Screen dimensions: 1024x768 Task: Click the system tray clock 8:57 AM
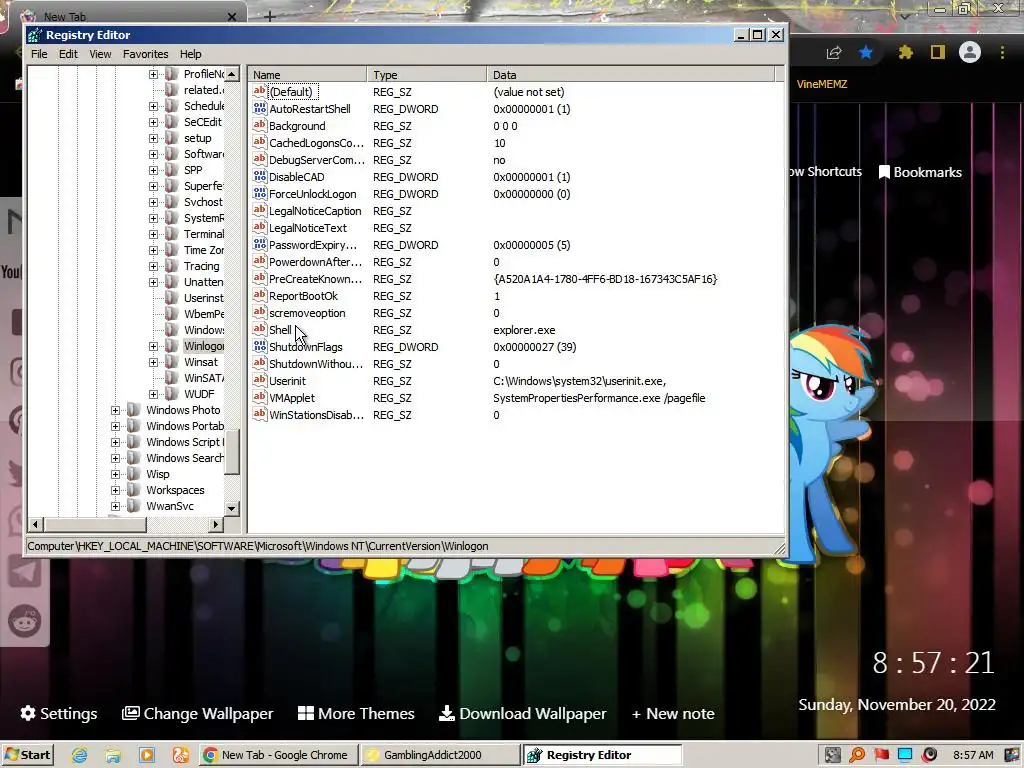coord(973,755)
